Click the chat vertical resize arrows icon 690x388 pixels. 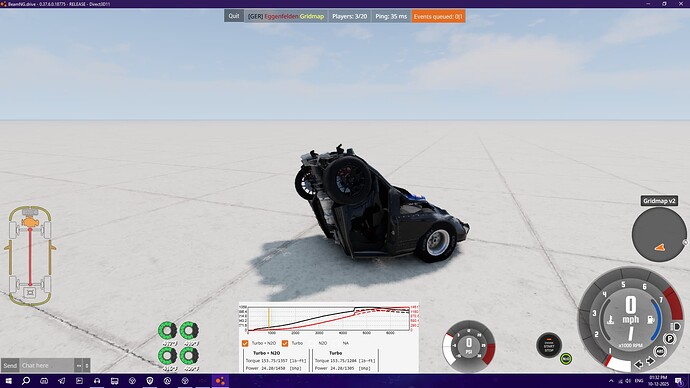[x=87, y=365]
